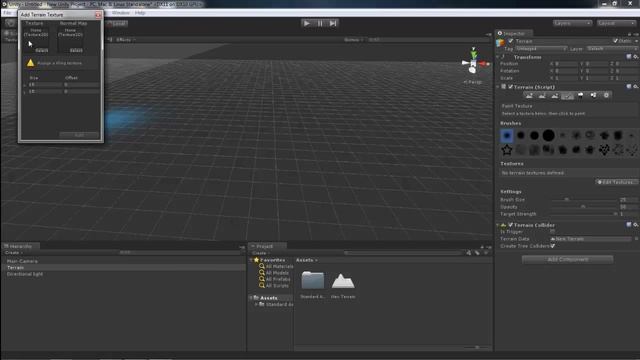
Task: Select the Paint Details terrain tool
Action: click(x=593, y=96)
